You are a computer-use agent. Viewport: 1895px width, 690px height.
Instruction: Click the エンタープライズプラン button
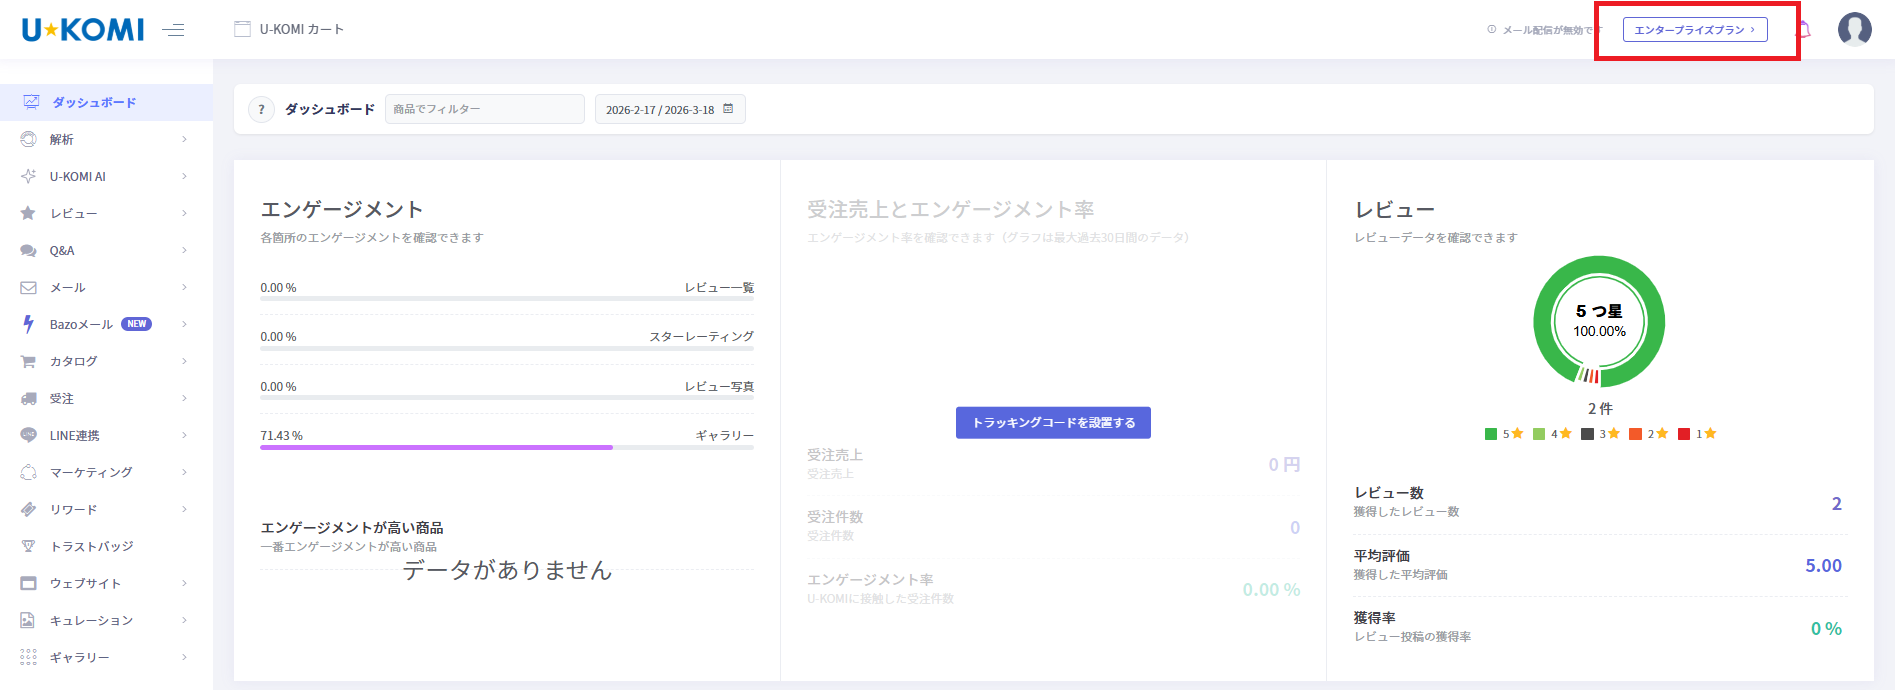[1694, 30]
